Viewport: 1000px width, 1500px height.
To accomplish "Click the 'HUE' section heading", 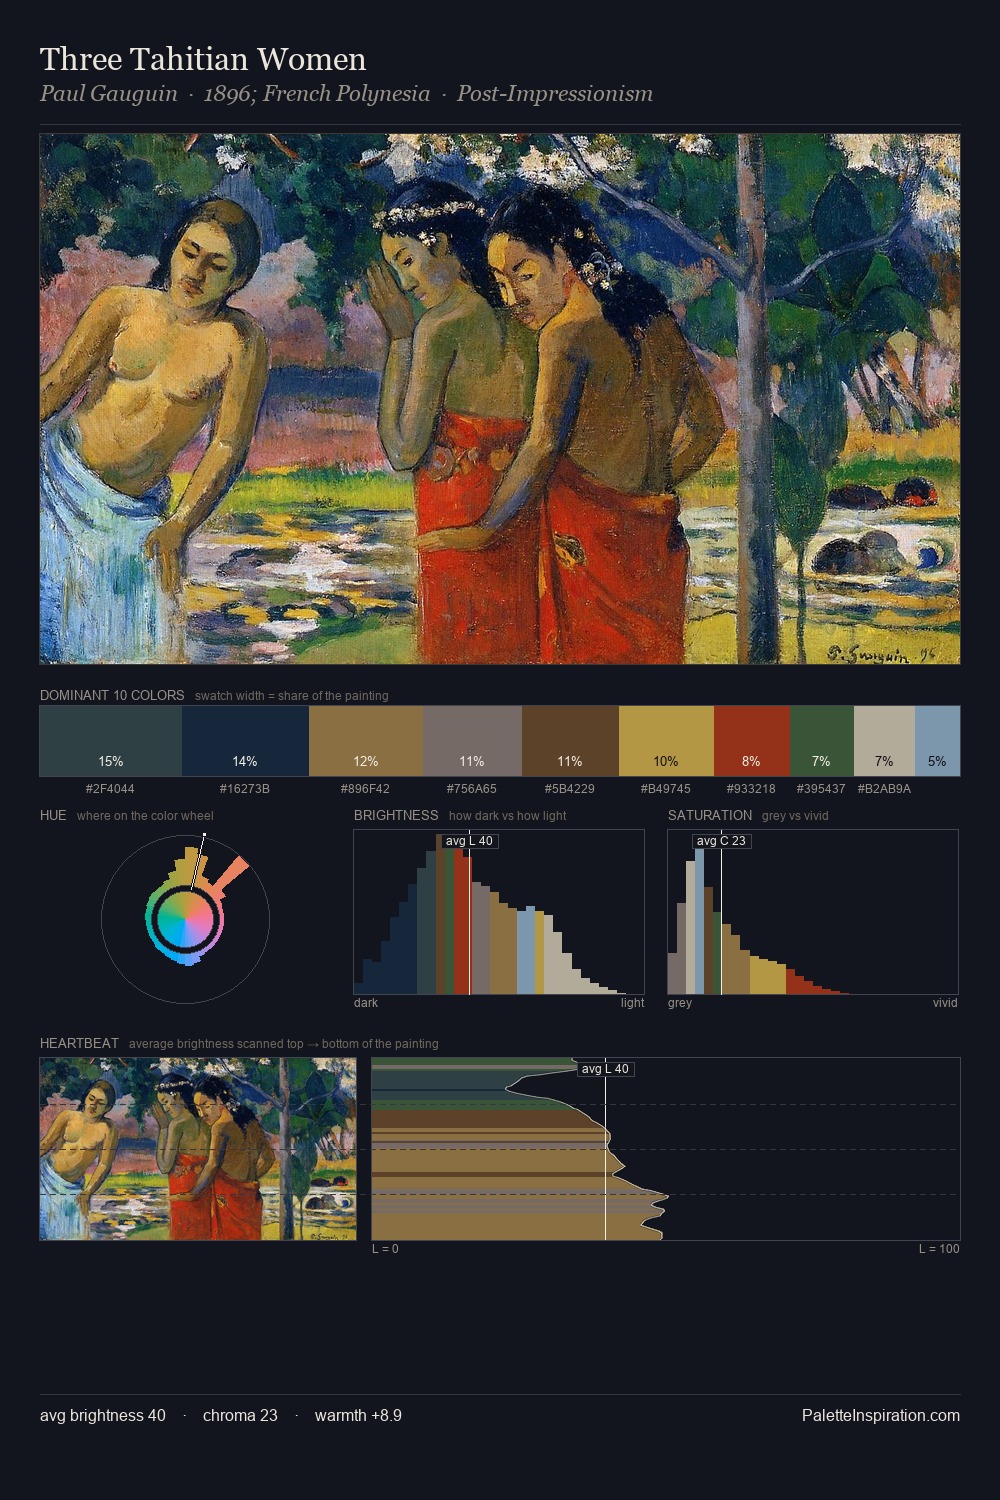I will tap(53, 815).
